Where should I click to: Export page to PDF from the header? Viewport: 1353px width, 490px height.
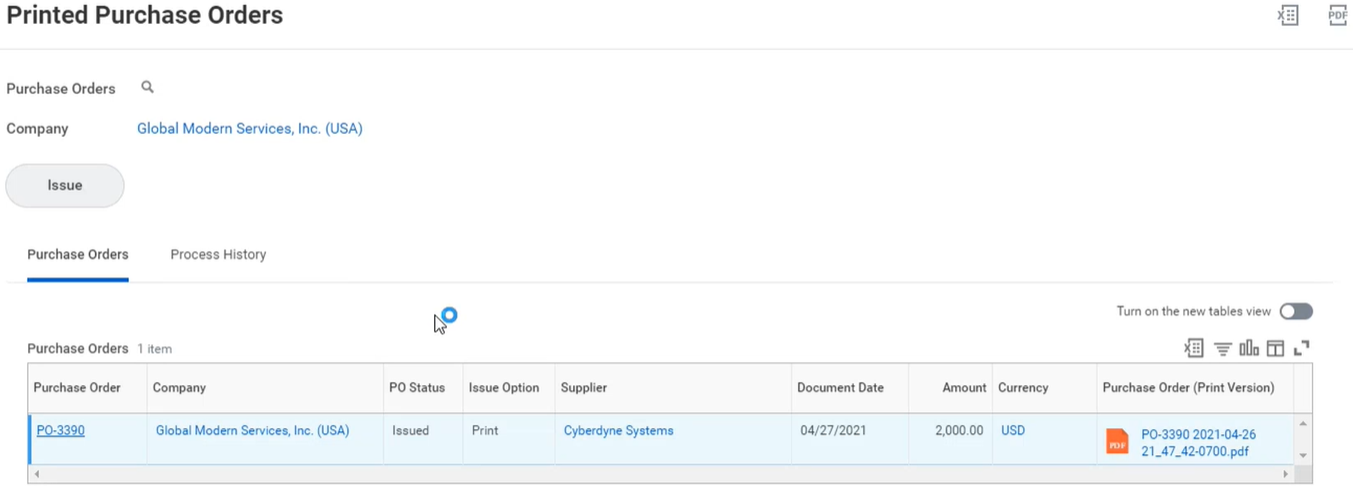1337,15
